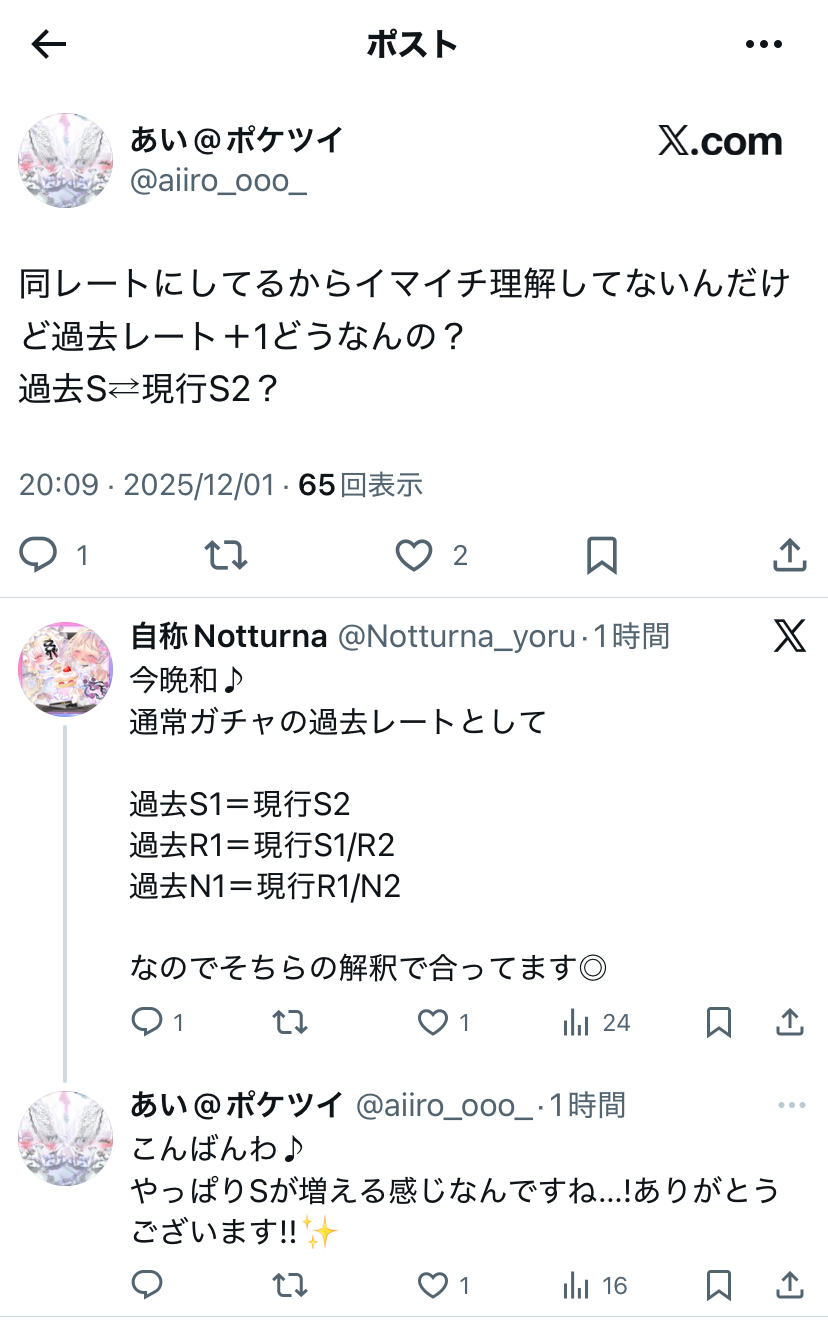
Task: Share the main post
Action: click(x=789, y=555)
